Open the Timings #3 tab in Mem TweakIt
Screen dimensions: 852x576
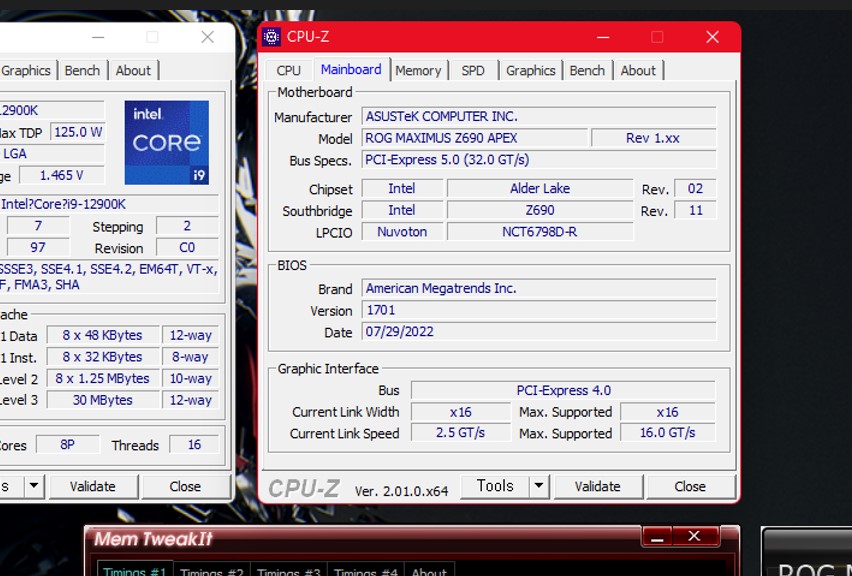coord(289,571)
